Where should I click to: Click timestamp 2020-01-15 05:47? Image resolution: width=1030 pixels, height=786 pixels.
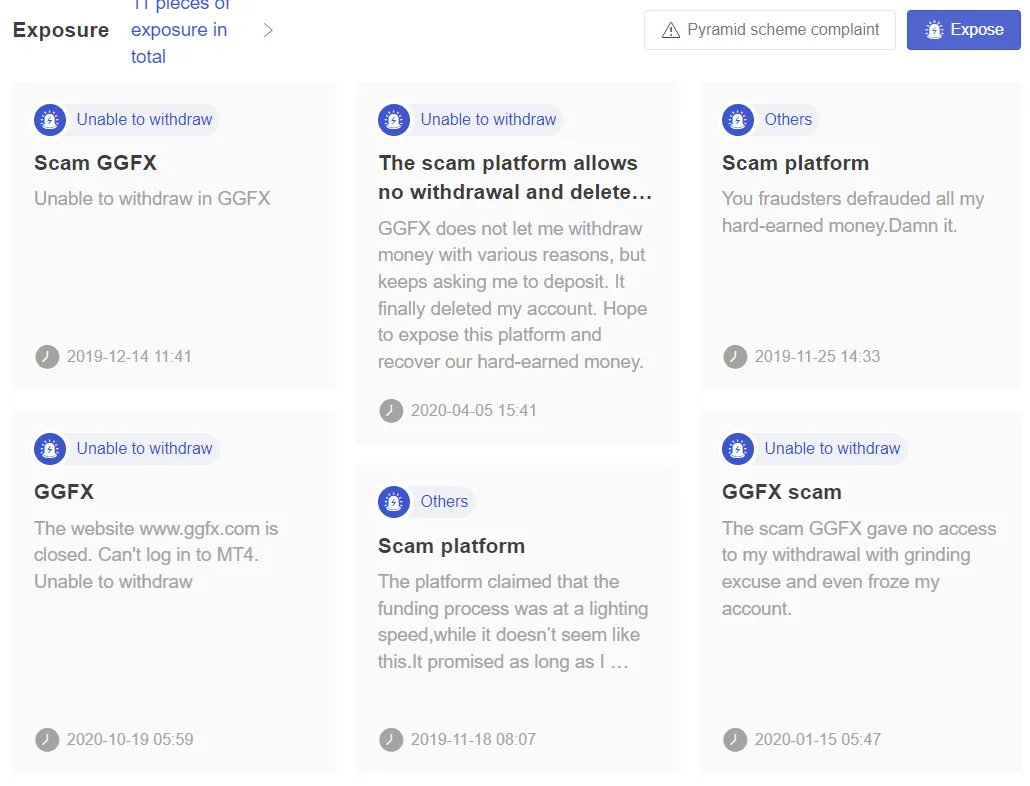pos(817,739)
